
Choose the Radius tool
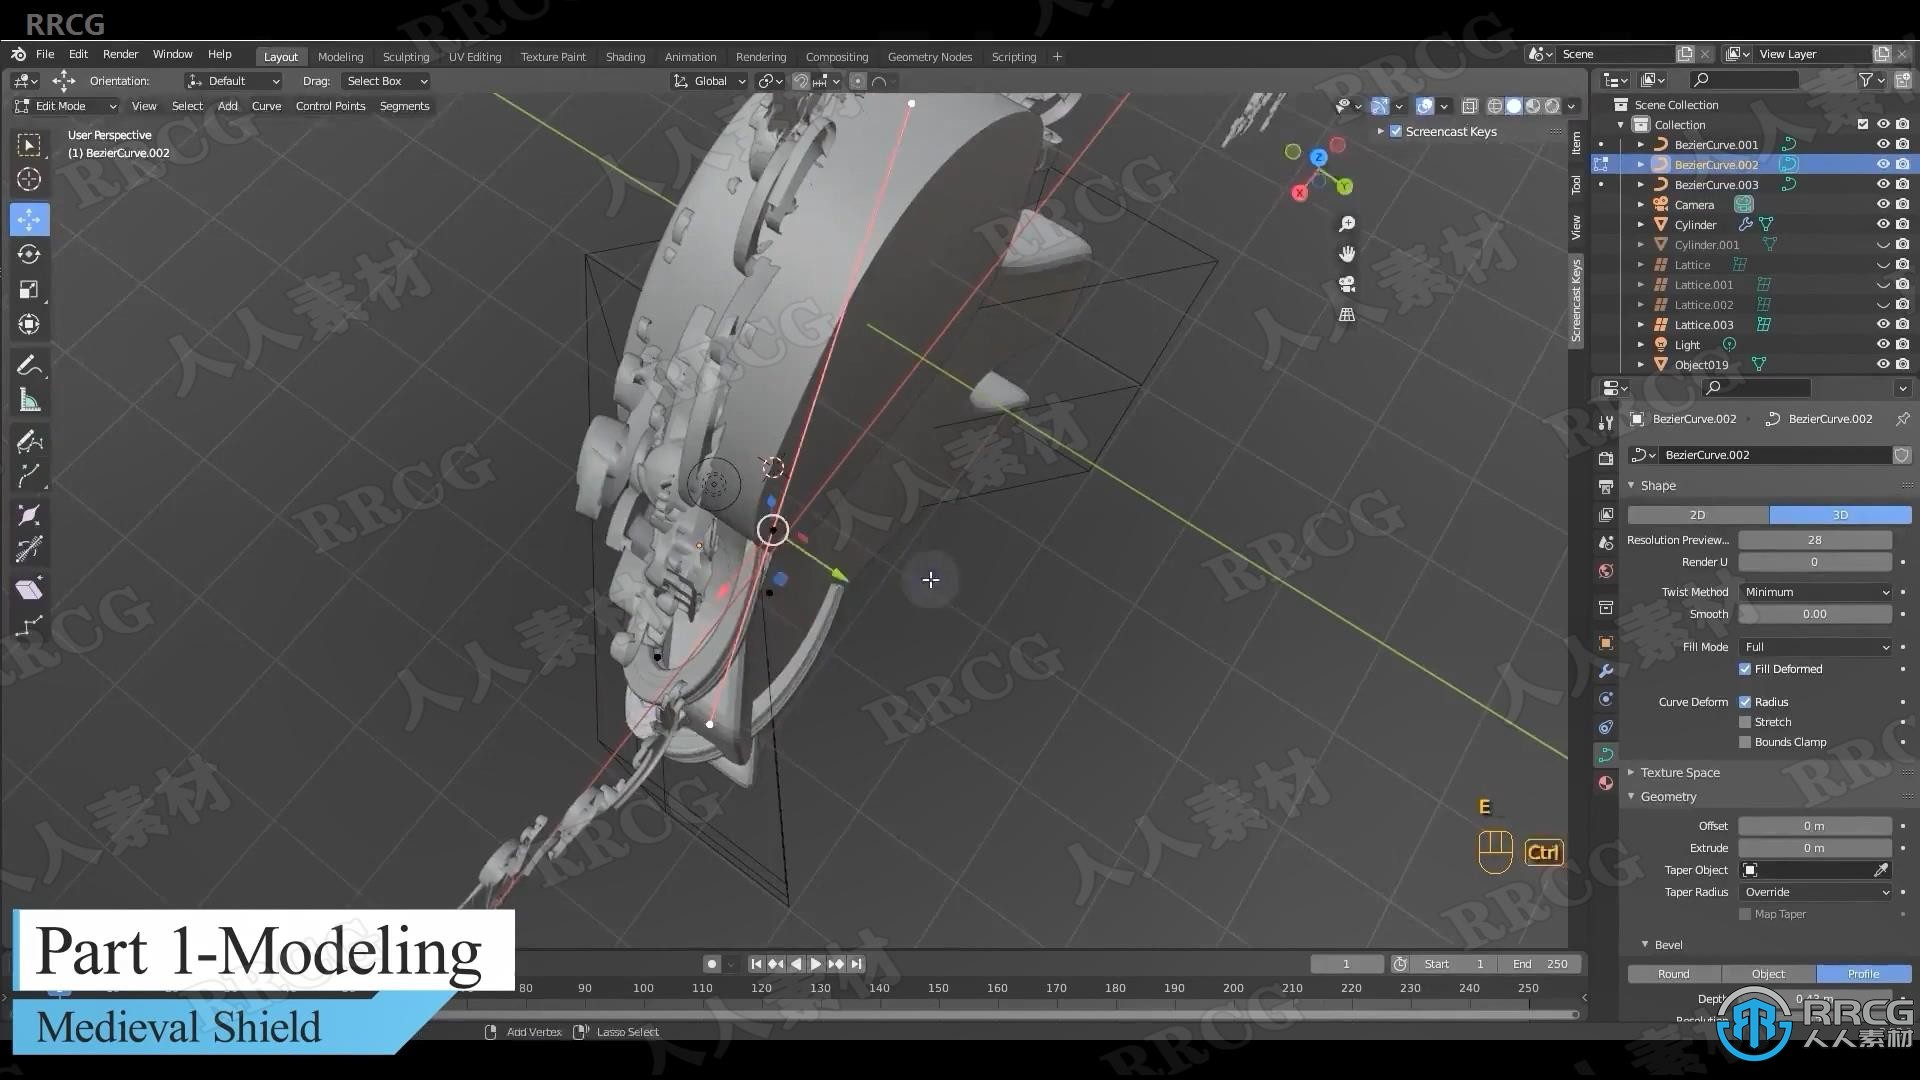pyautogui.click(x=29, y=514)
